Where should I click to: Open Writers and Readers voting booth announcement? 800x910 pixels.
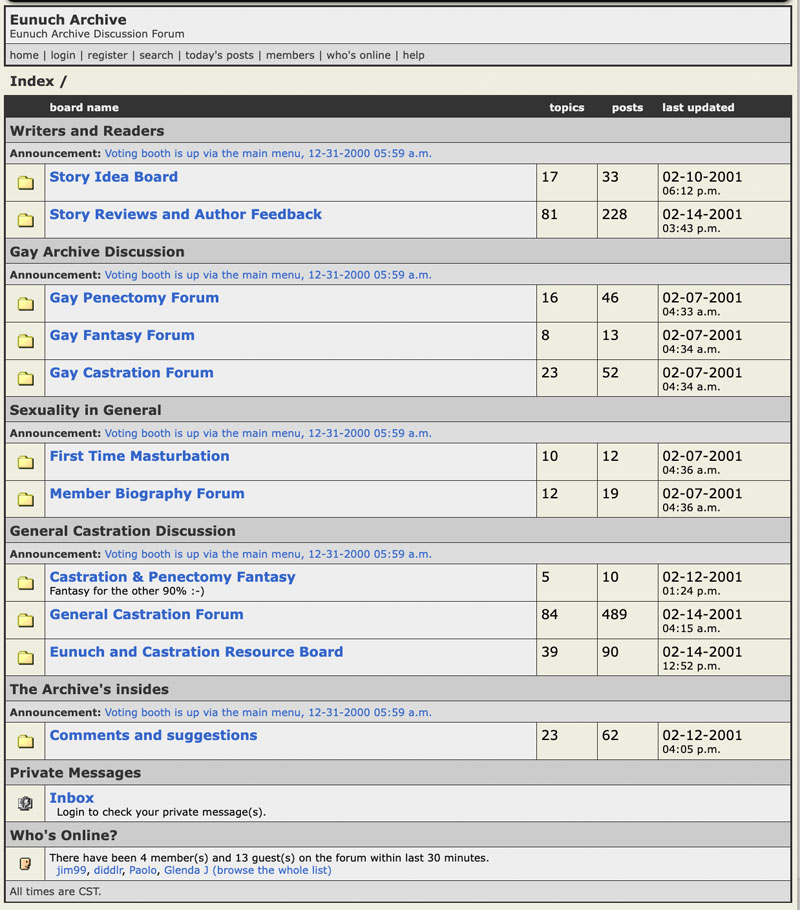268,154
